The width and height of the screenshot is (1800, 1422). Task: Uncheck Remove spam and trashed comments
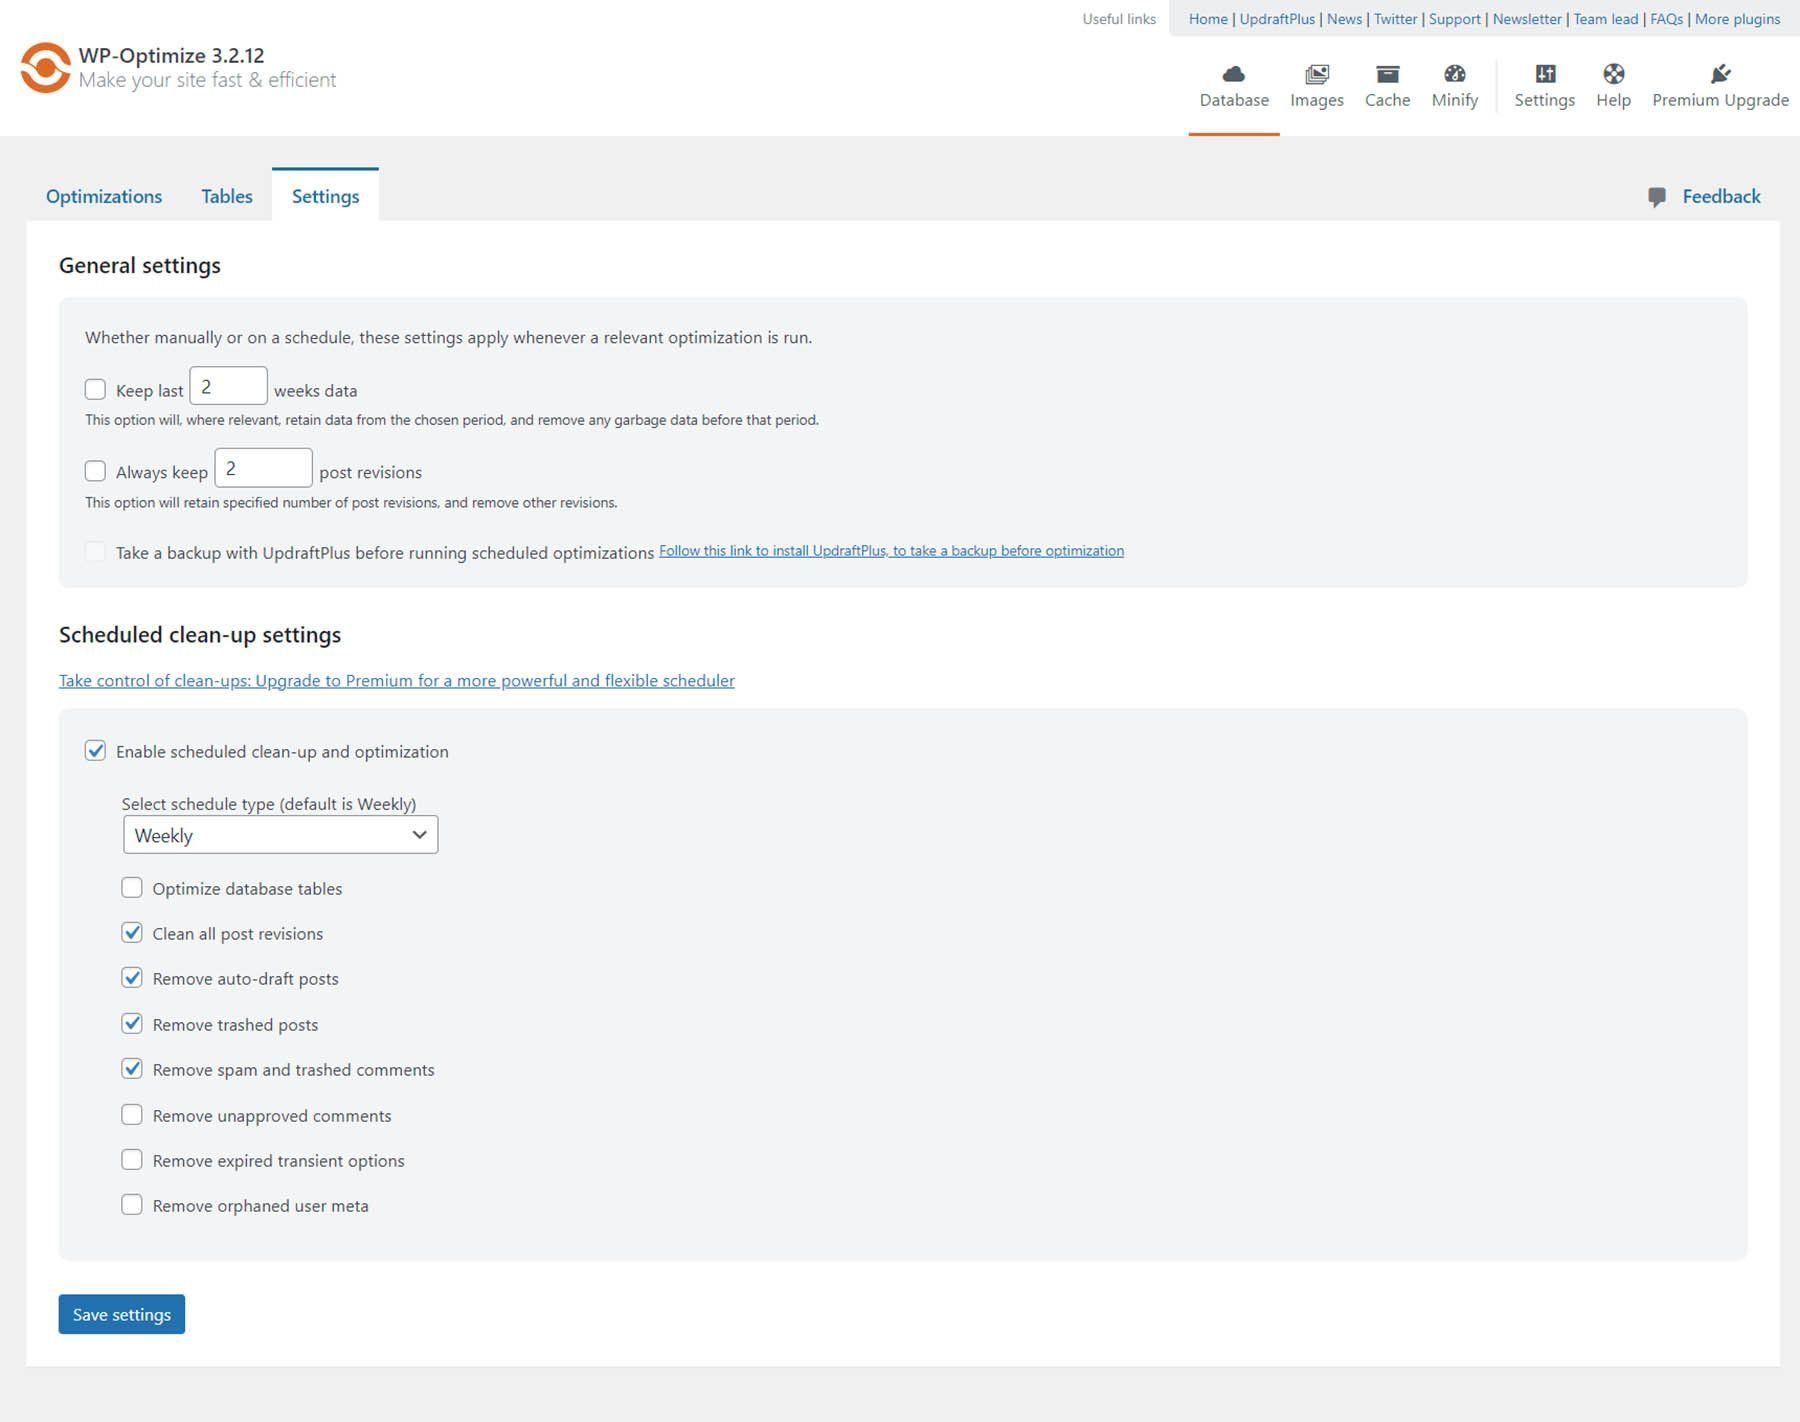point(132,1068)
